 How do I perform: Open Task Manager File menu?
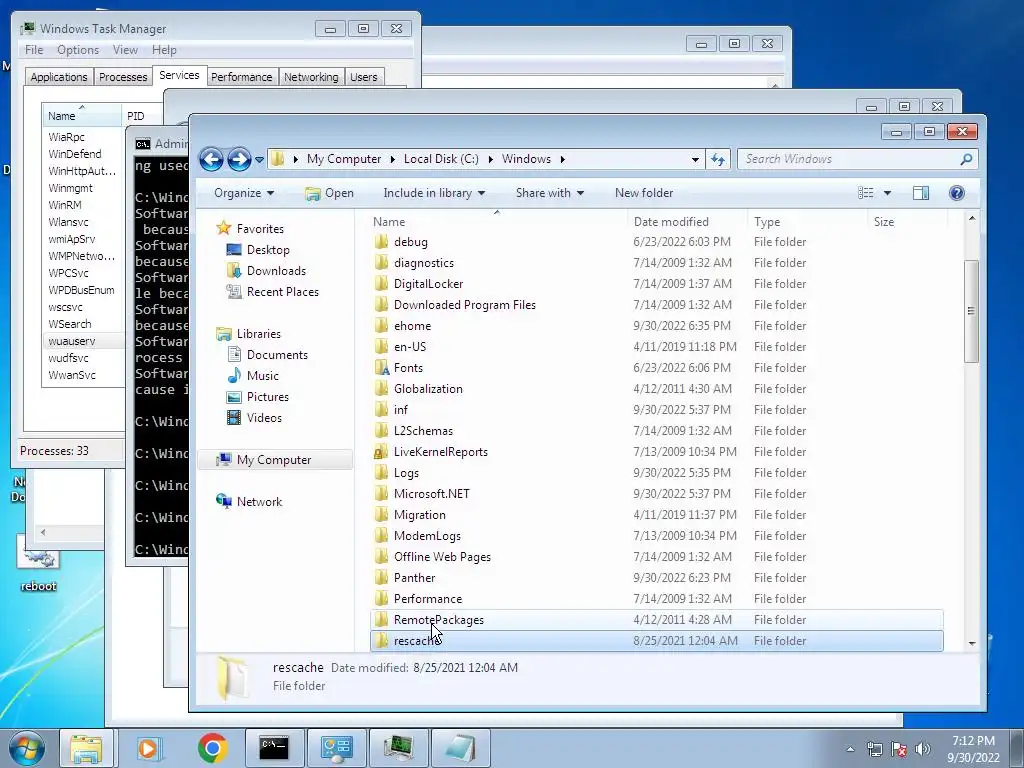pyautogui.click(x=34, y=50)
